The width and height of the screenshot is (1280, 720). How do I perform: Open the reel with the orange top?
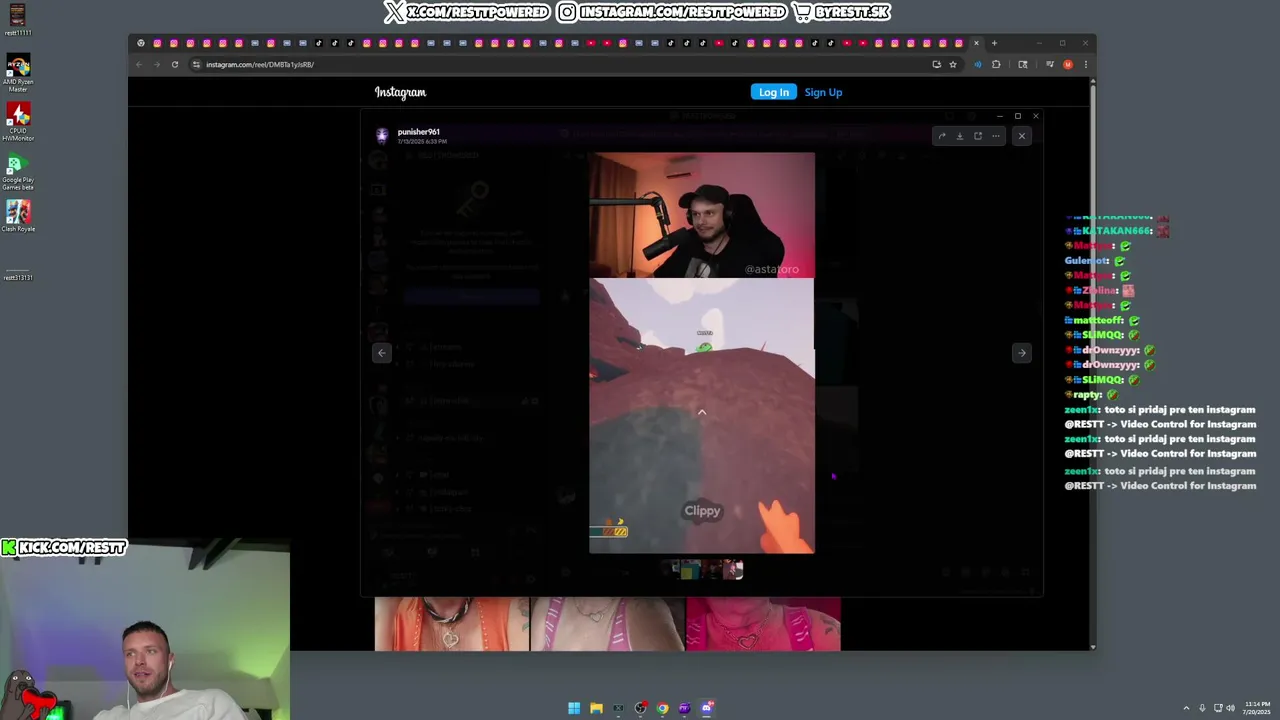[452, 624]
